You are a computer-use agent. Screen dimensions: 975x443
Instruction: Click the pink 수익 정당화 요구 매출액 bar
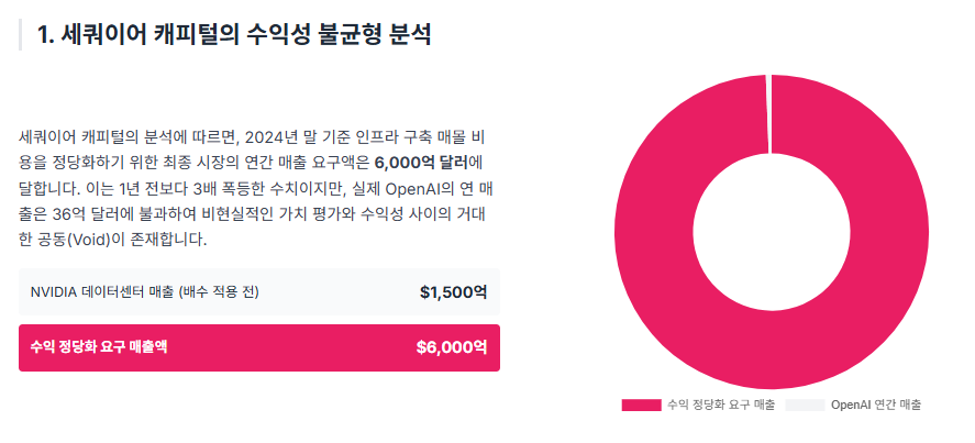pos(259,348)
